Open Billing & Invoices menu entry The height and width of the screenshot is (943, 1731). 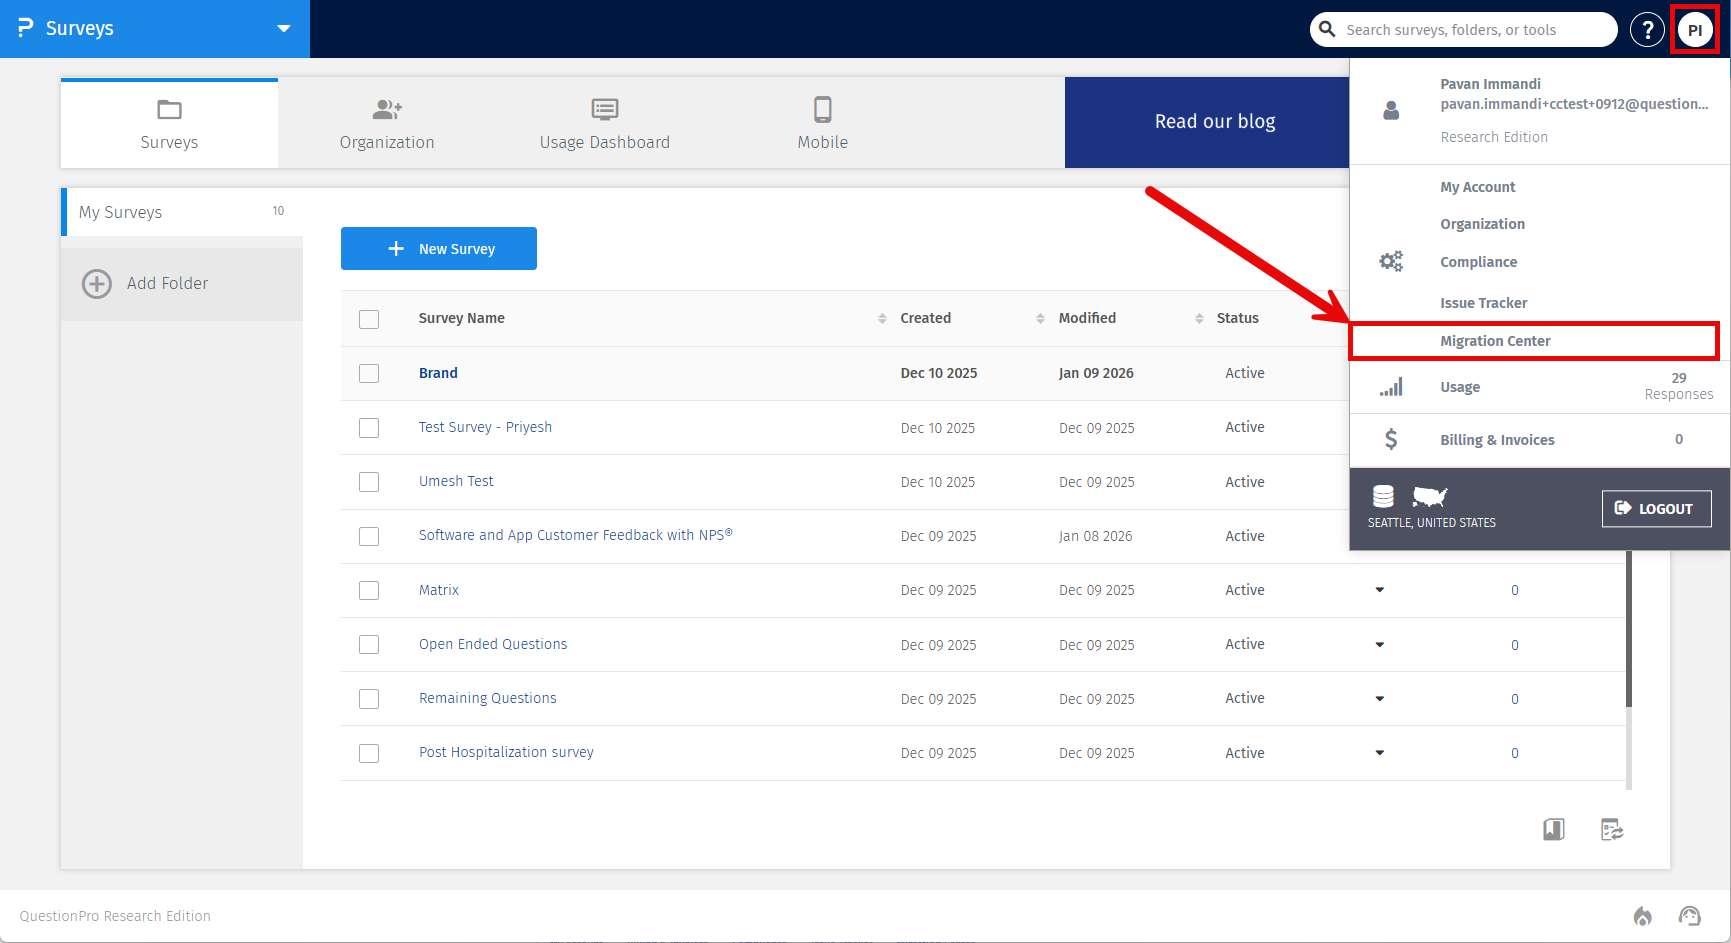[1497, 440]
